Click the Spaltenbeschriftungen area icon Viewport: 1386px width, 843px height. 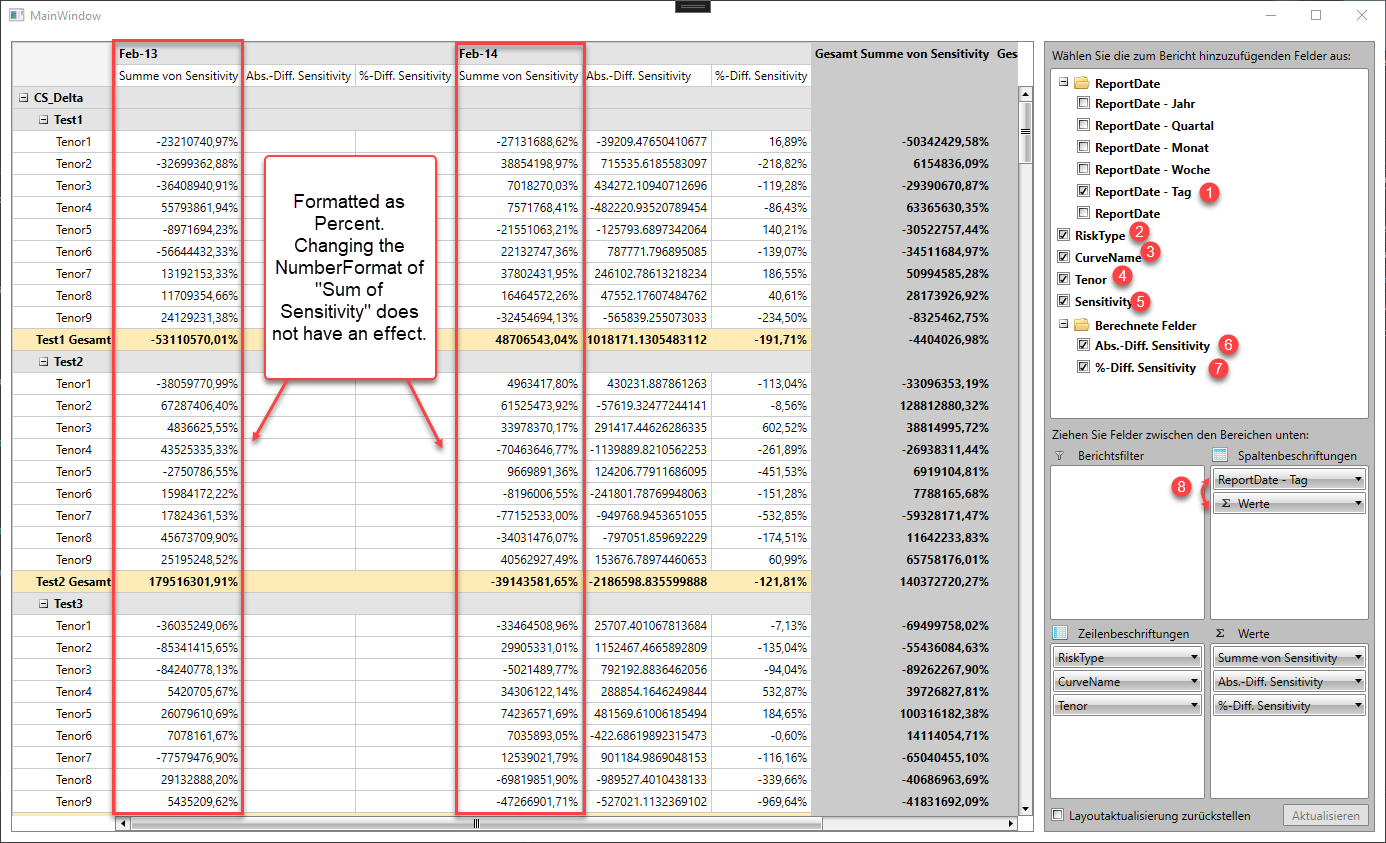pos(1219,455)
